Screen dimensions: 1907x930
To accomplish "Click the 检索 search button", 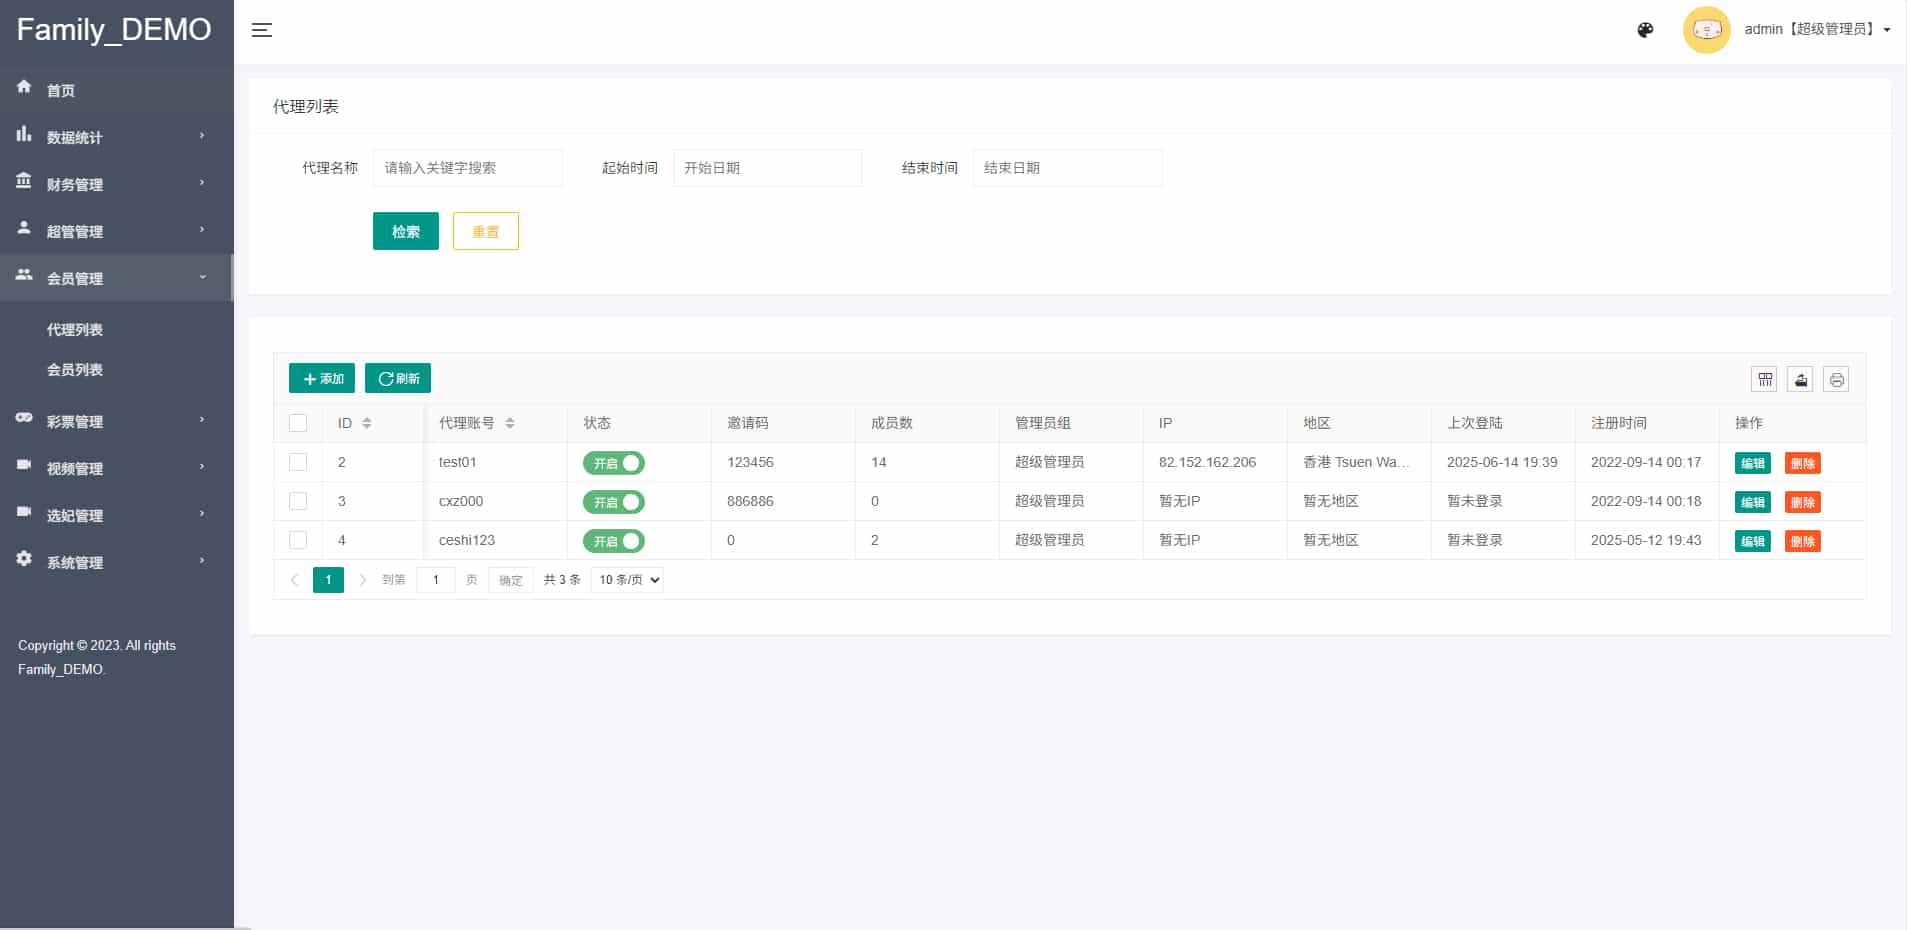I will [405, 231].
